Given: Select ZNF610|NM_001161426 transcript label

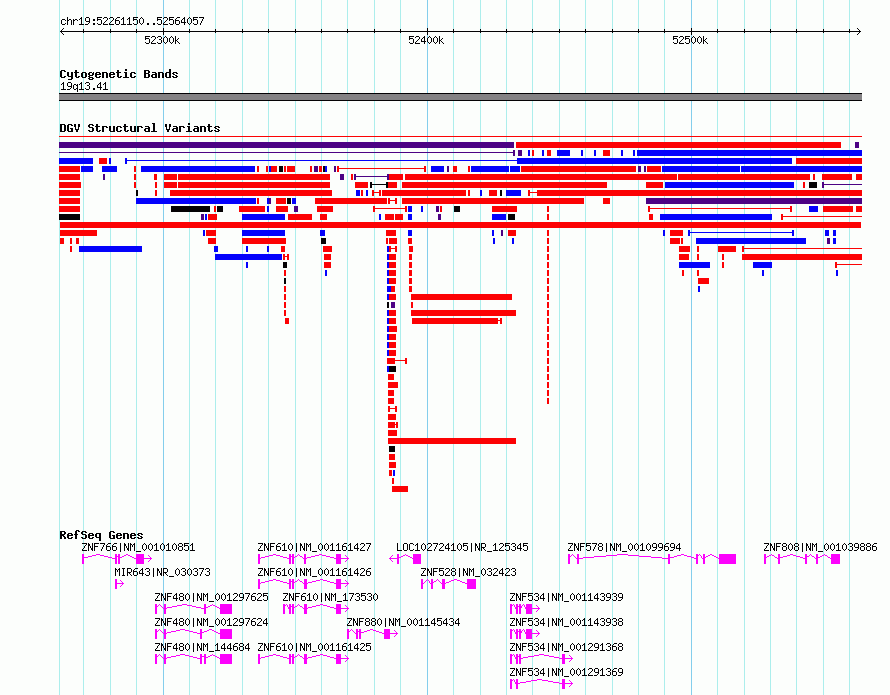Looking at the screenshot, I should pyautogui.click(x=314, y=572).
